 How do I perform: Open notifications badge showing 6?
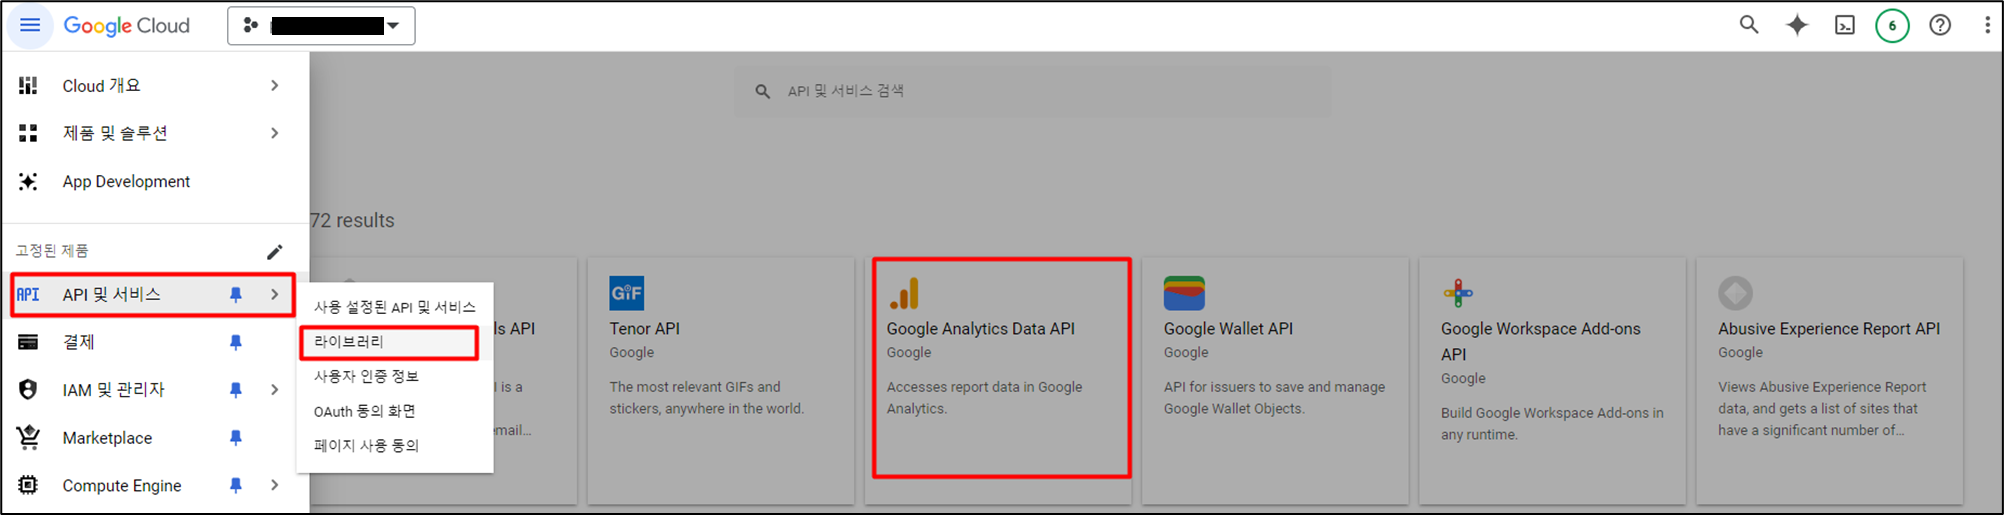[x=1892, y=25]
